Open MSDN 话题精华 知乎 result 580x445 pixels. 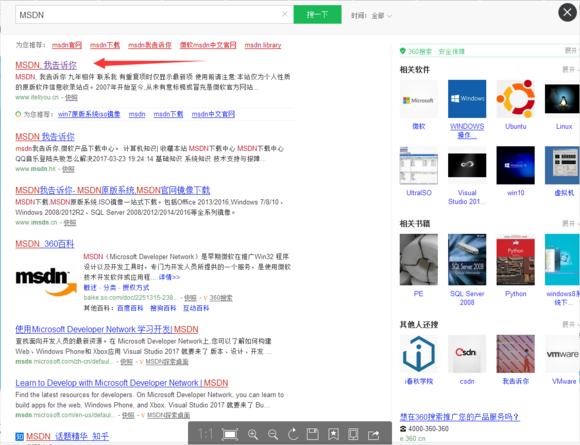pos(67,436)
